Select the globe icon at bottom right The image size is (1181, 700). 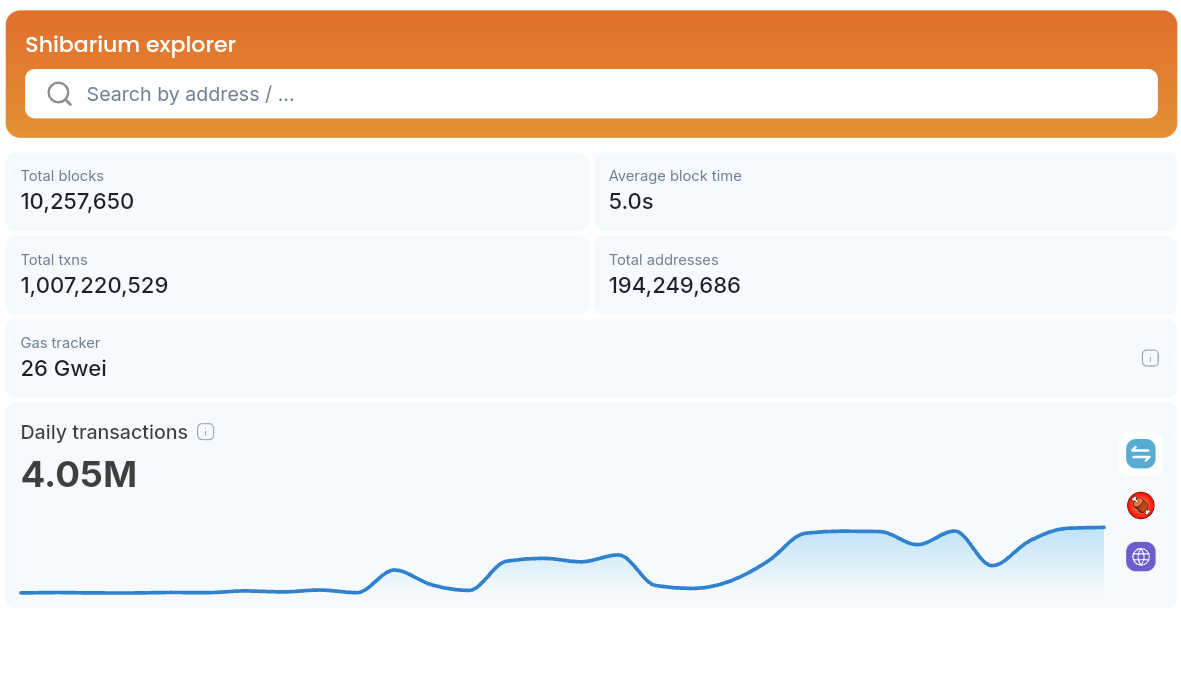[1140, 556]
